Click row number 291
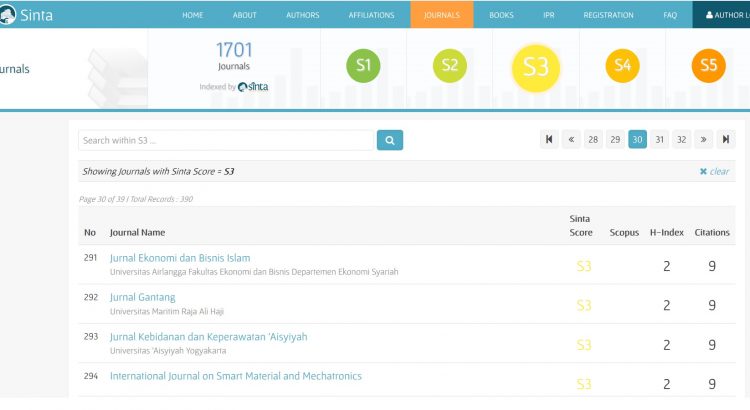 coord(90,258)
